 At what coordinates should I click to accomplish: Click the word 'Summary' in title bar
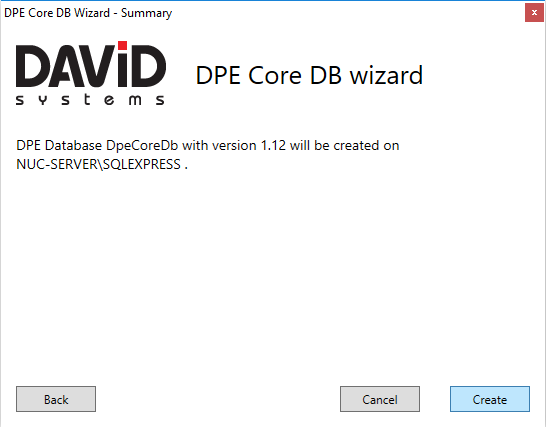coord(147,13)
